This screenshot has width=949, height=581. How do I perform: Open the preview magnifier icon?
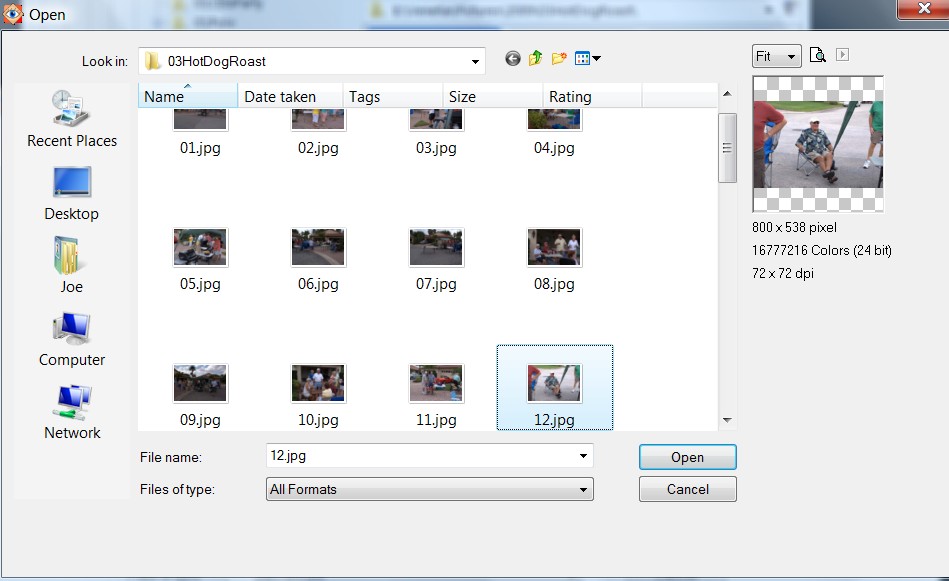(818, 55)
